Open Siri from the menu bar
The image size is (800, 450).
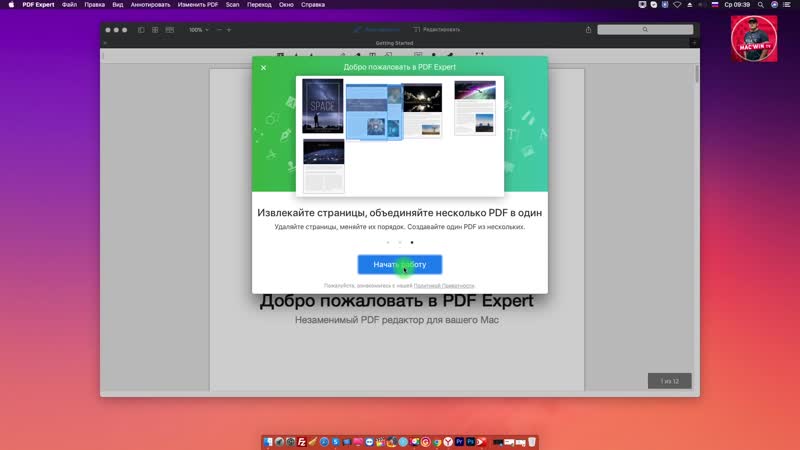[x=774, y=5]
